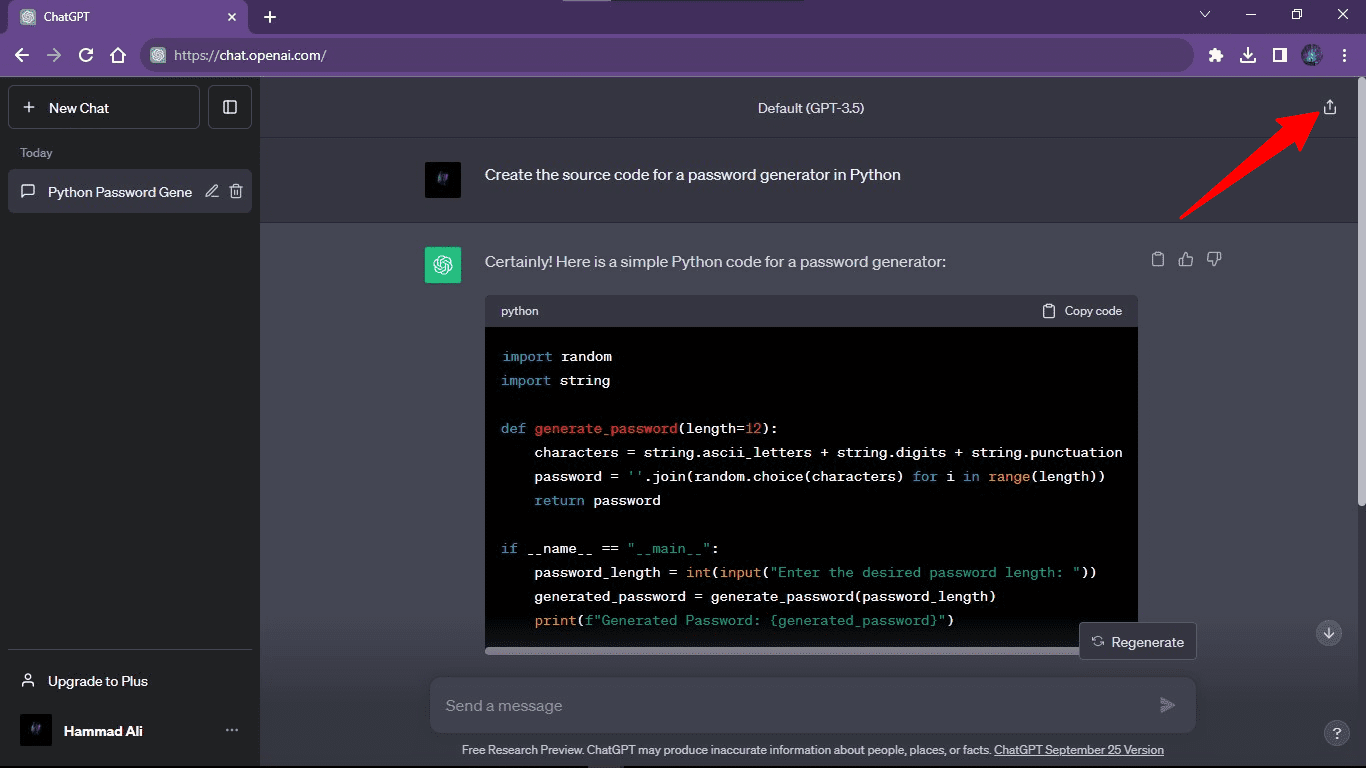Image resolution: width=1366 pixels, height=768 pixels.
Task: Reload the page
Action: click(x=86, y=56)
